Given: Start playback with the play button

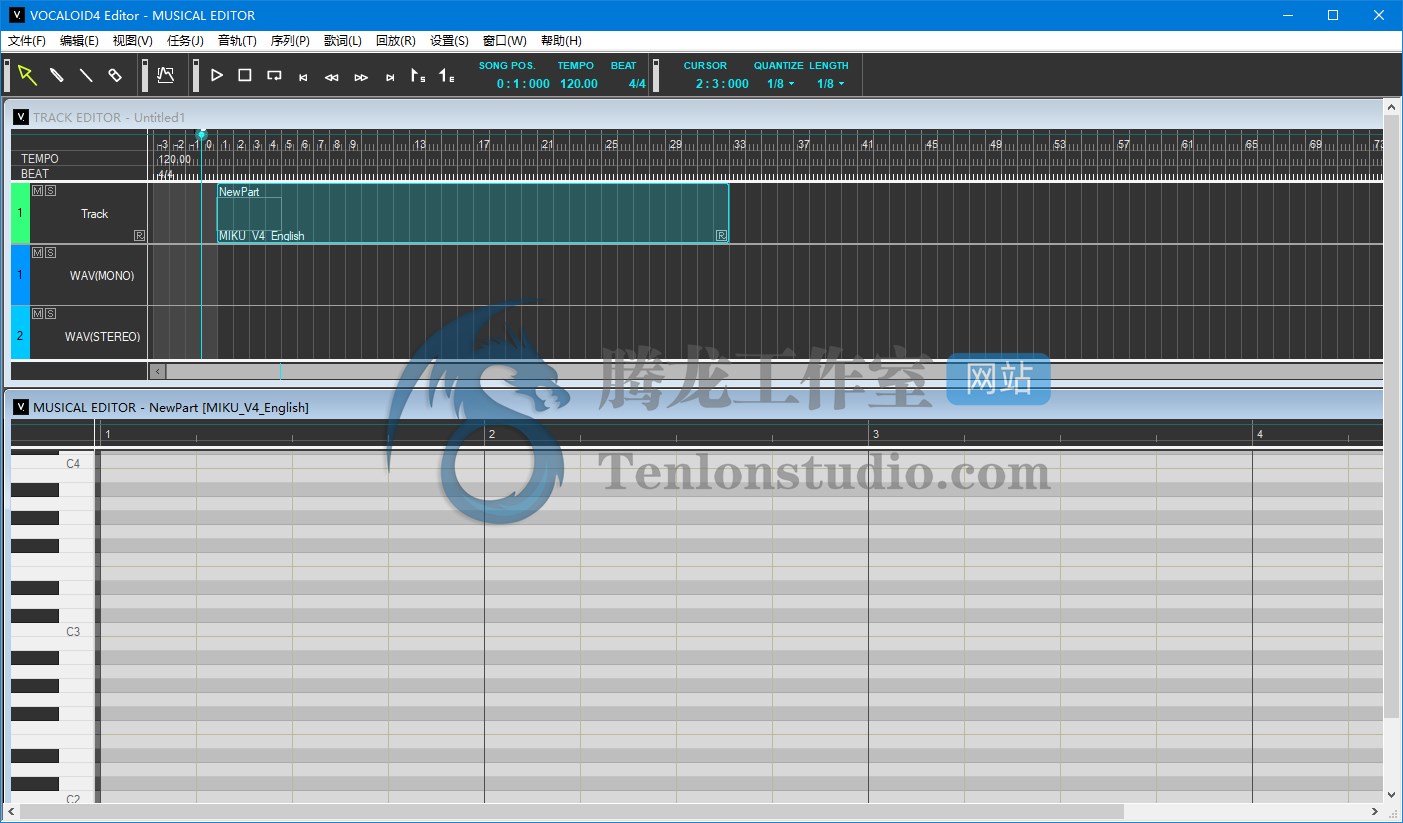Looking at the screenshot, I should point(216,75).
